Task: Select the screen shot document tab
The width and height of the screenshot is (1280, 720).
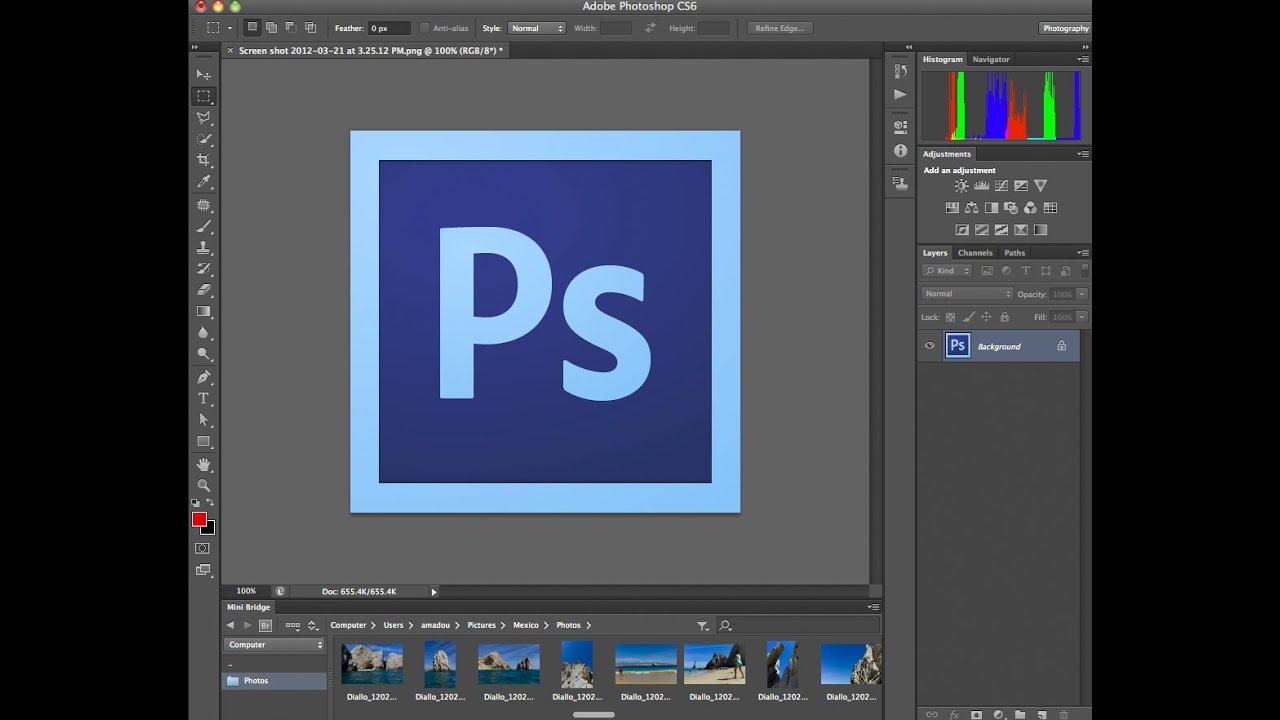Action: pos(370,50)
